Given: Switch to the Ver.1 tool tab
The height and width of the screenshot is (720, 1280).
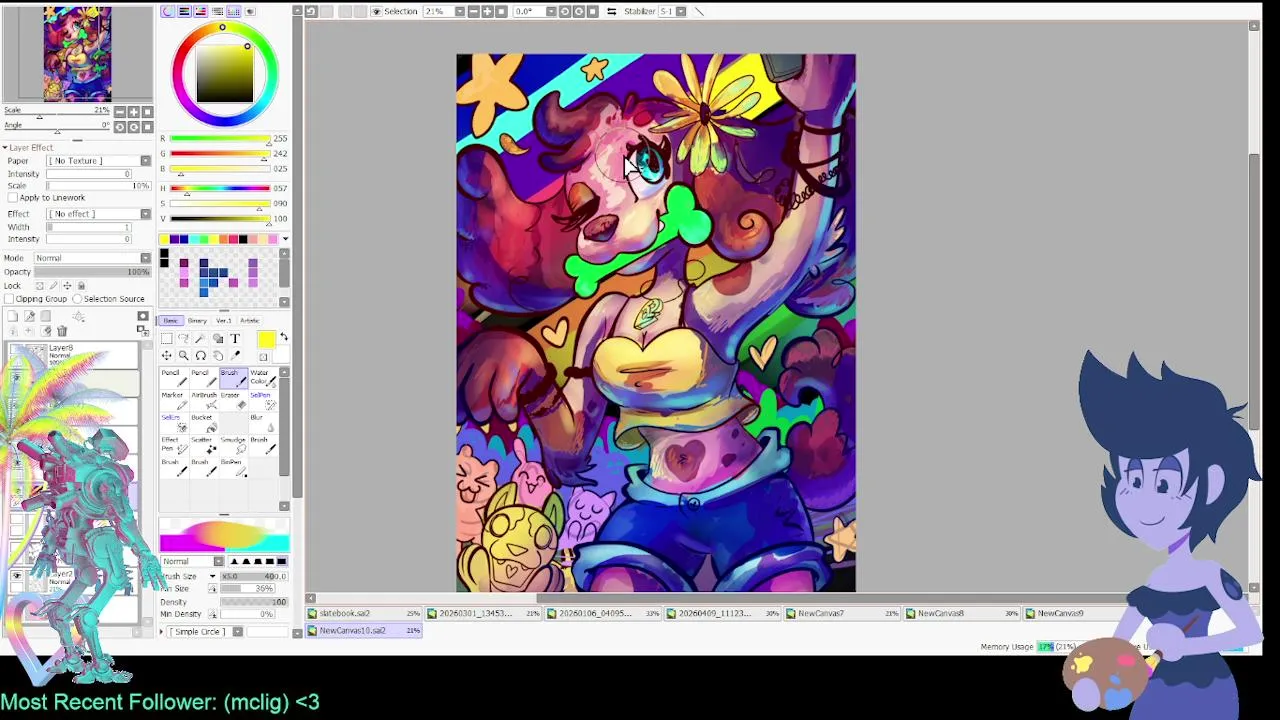Looking at the screenshot, I should 224,321.
